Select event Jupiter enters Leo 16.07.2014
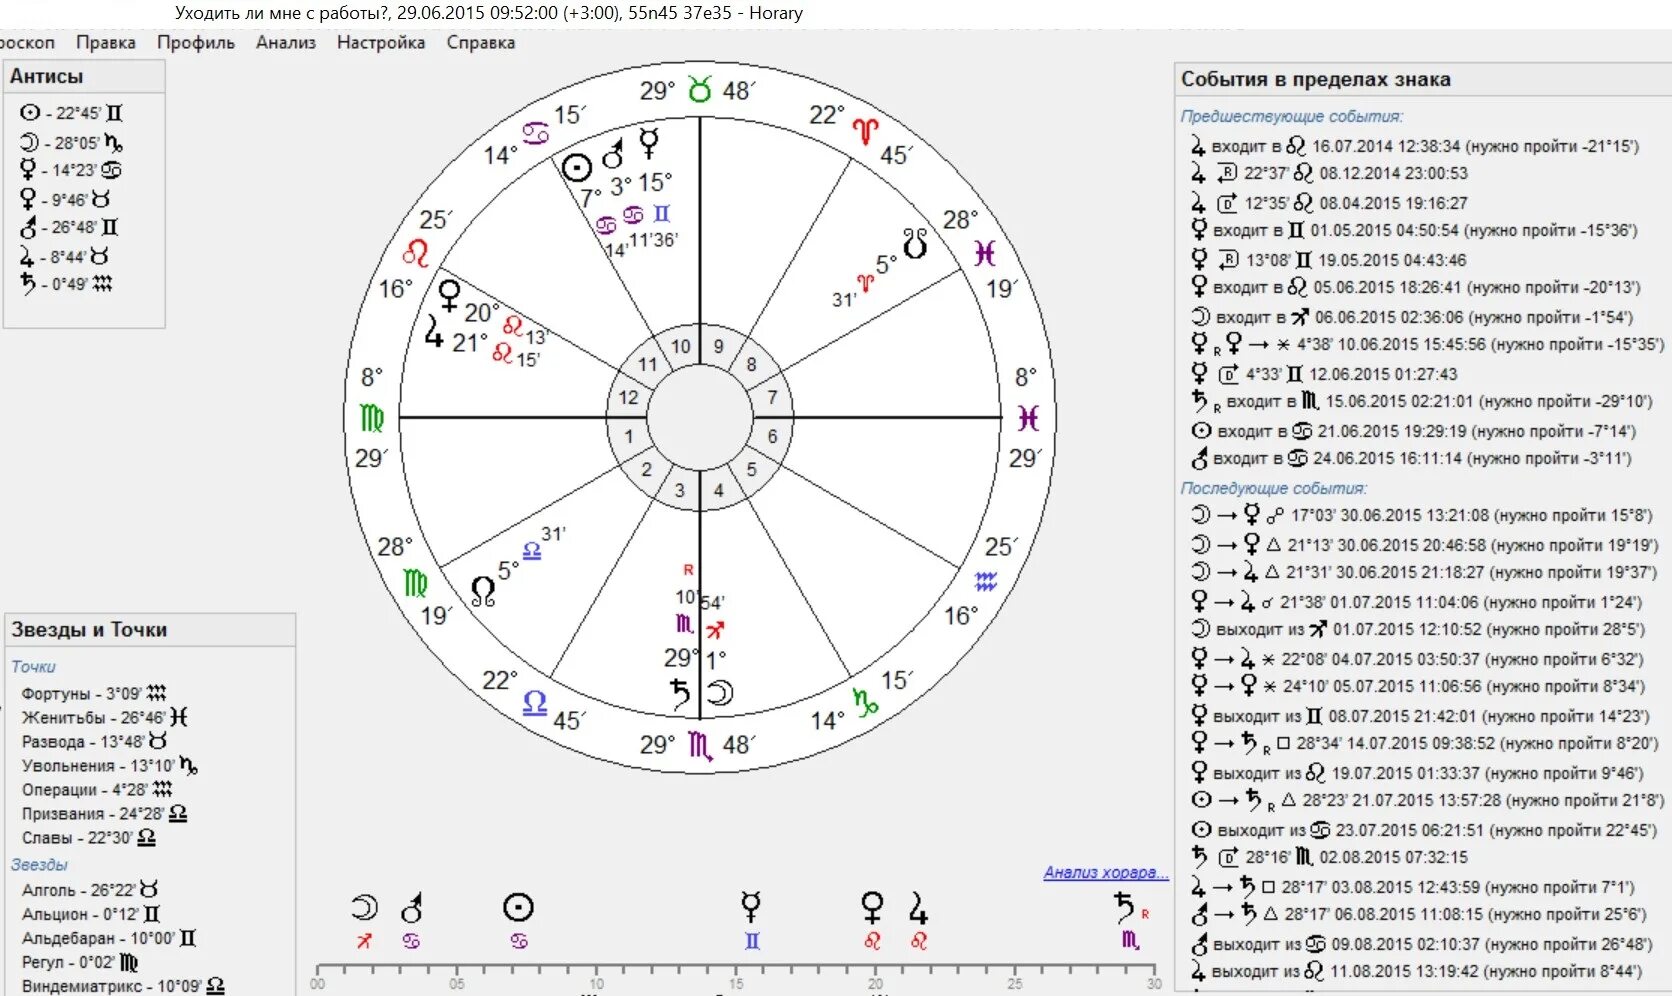Viewport: 1672px width, 996px height. click(x=1414, y=146)
